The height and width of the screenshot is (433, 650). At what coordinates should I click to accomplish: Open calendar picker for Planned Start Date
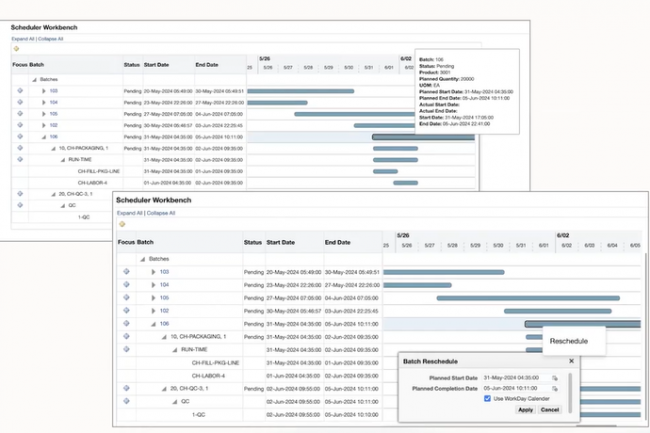[554, 377]
